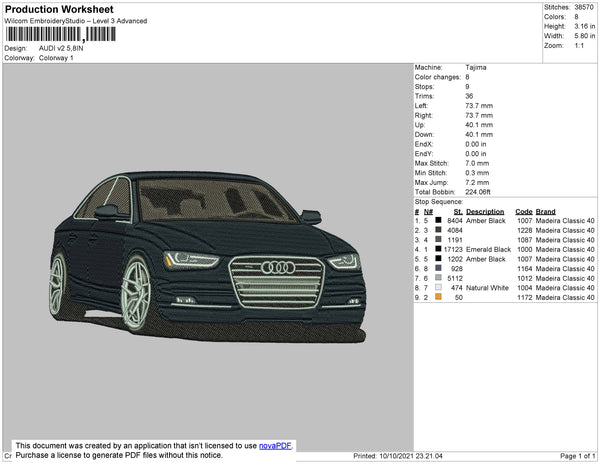This screenshot has width=600, height=464.
Task: Select the width value '5.80 in'
Action: tap(585, 36)
